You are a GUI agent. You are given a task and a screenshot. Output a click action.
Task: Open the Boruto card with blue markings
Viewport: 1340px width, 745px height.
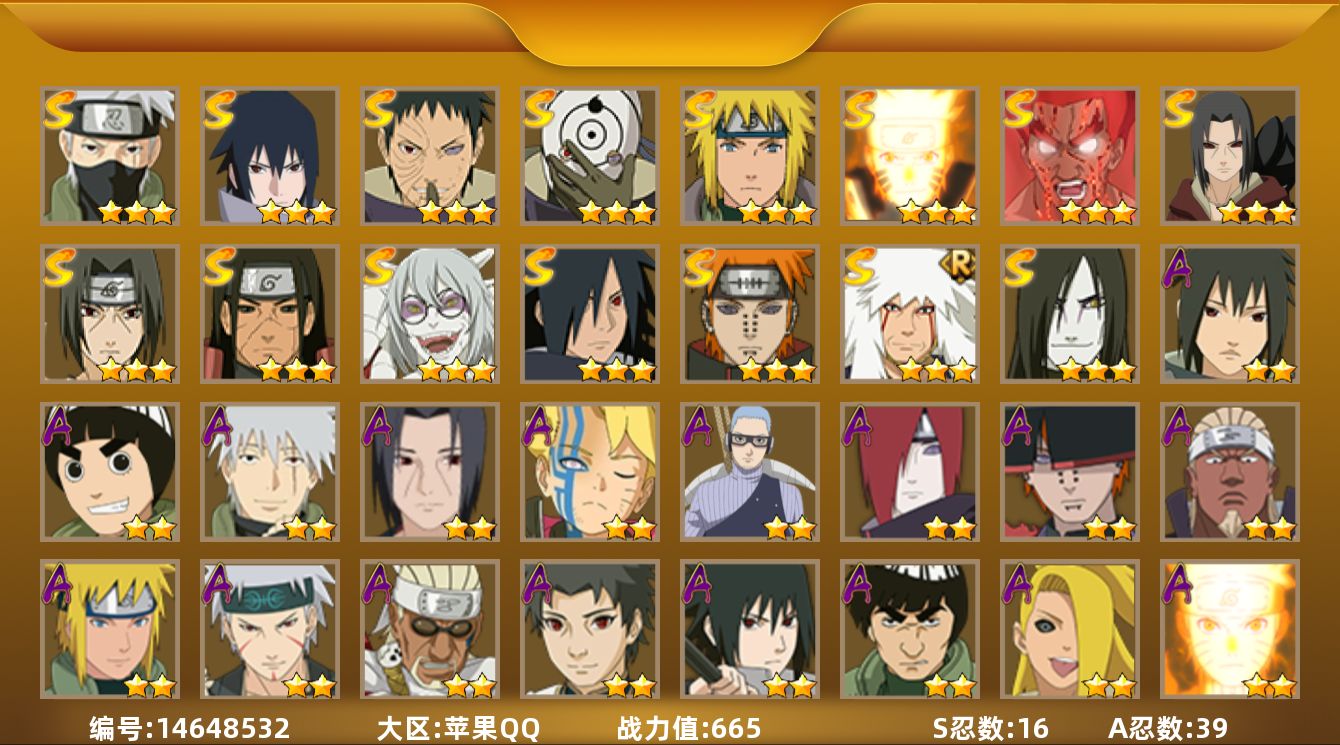pos(589,472)
